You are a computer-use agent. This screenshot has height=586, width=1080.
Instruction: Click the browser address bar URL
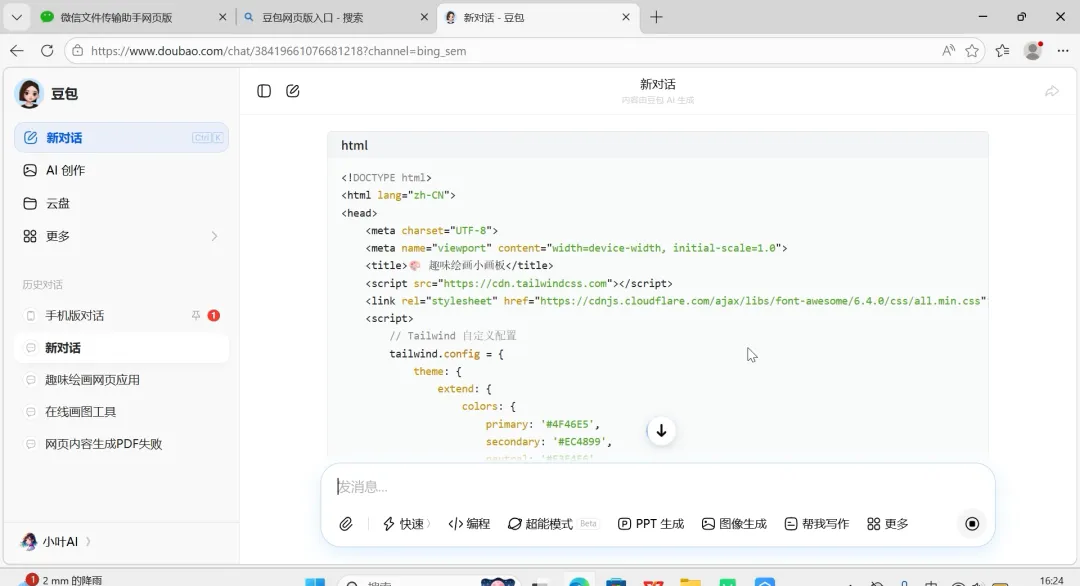[278, 51]
